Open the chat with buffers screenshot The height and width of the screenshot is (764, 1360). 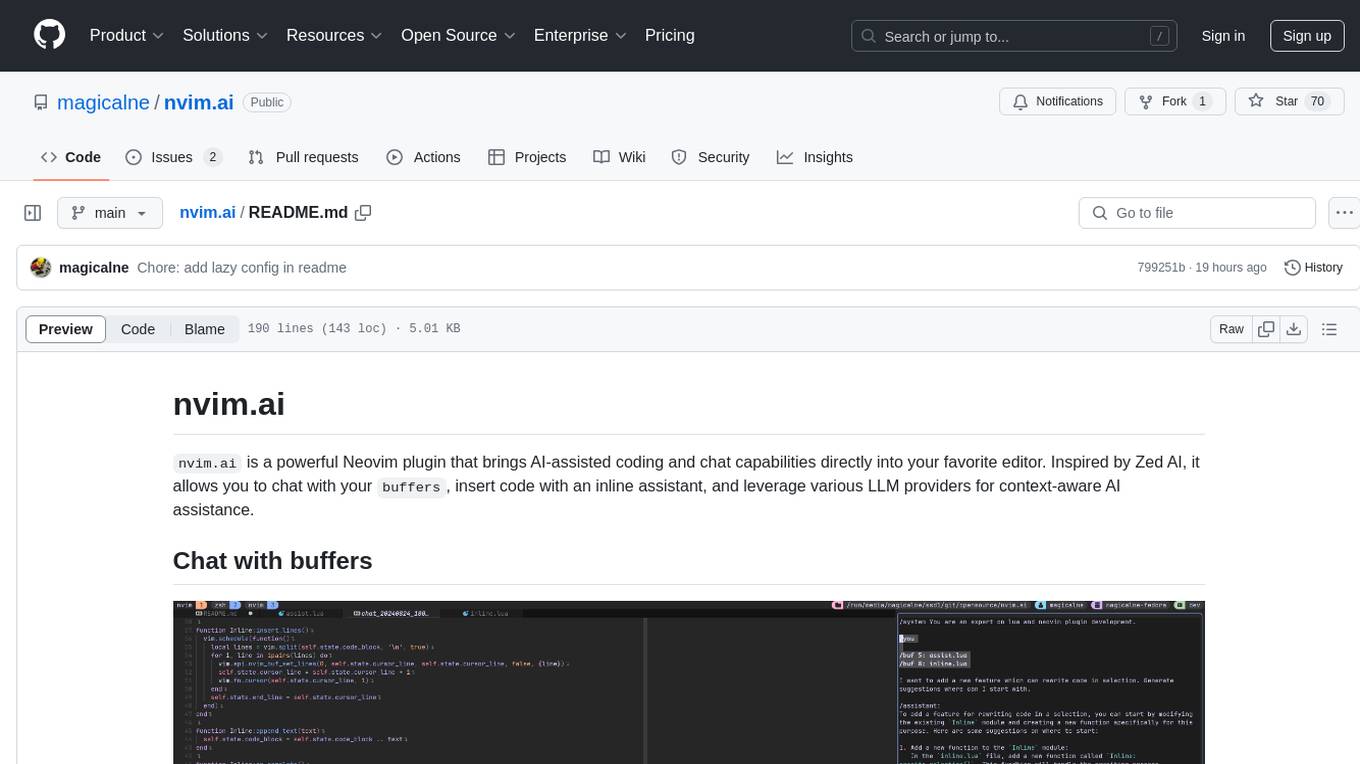pos(689,682)
